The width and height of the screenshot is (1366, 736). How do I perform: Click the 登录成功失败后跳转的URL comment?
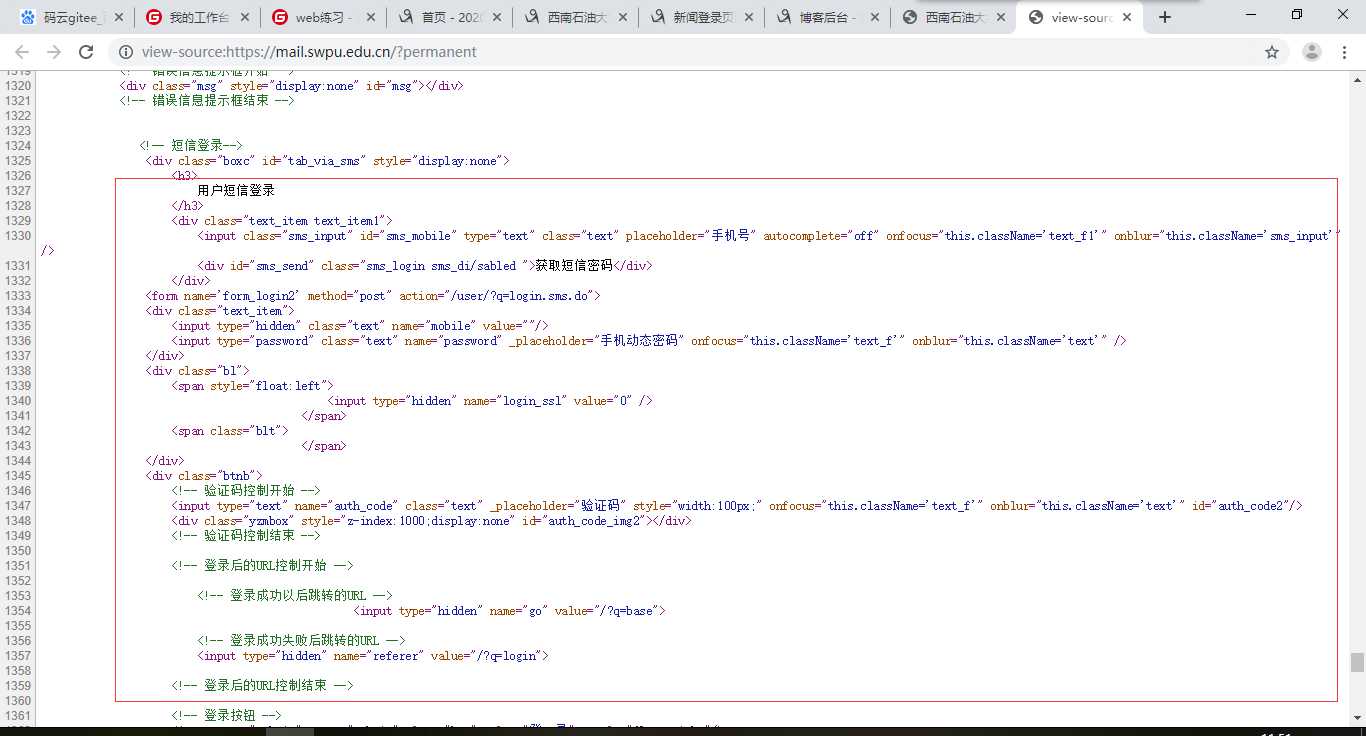301,641
